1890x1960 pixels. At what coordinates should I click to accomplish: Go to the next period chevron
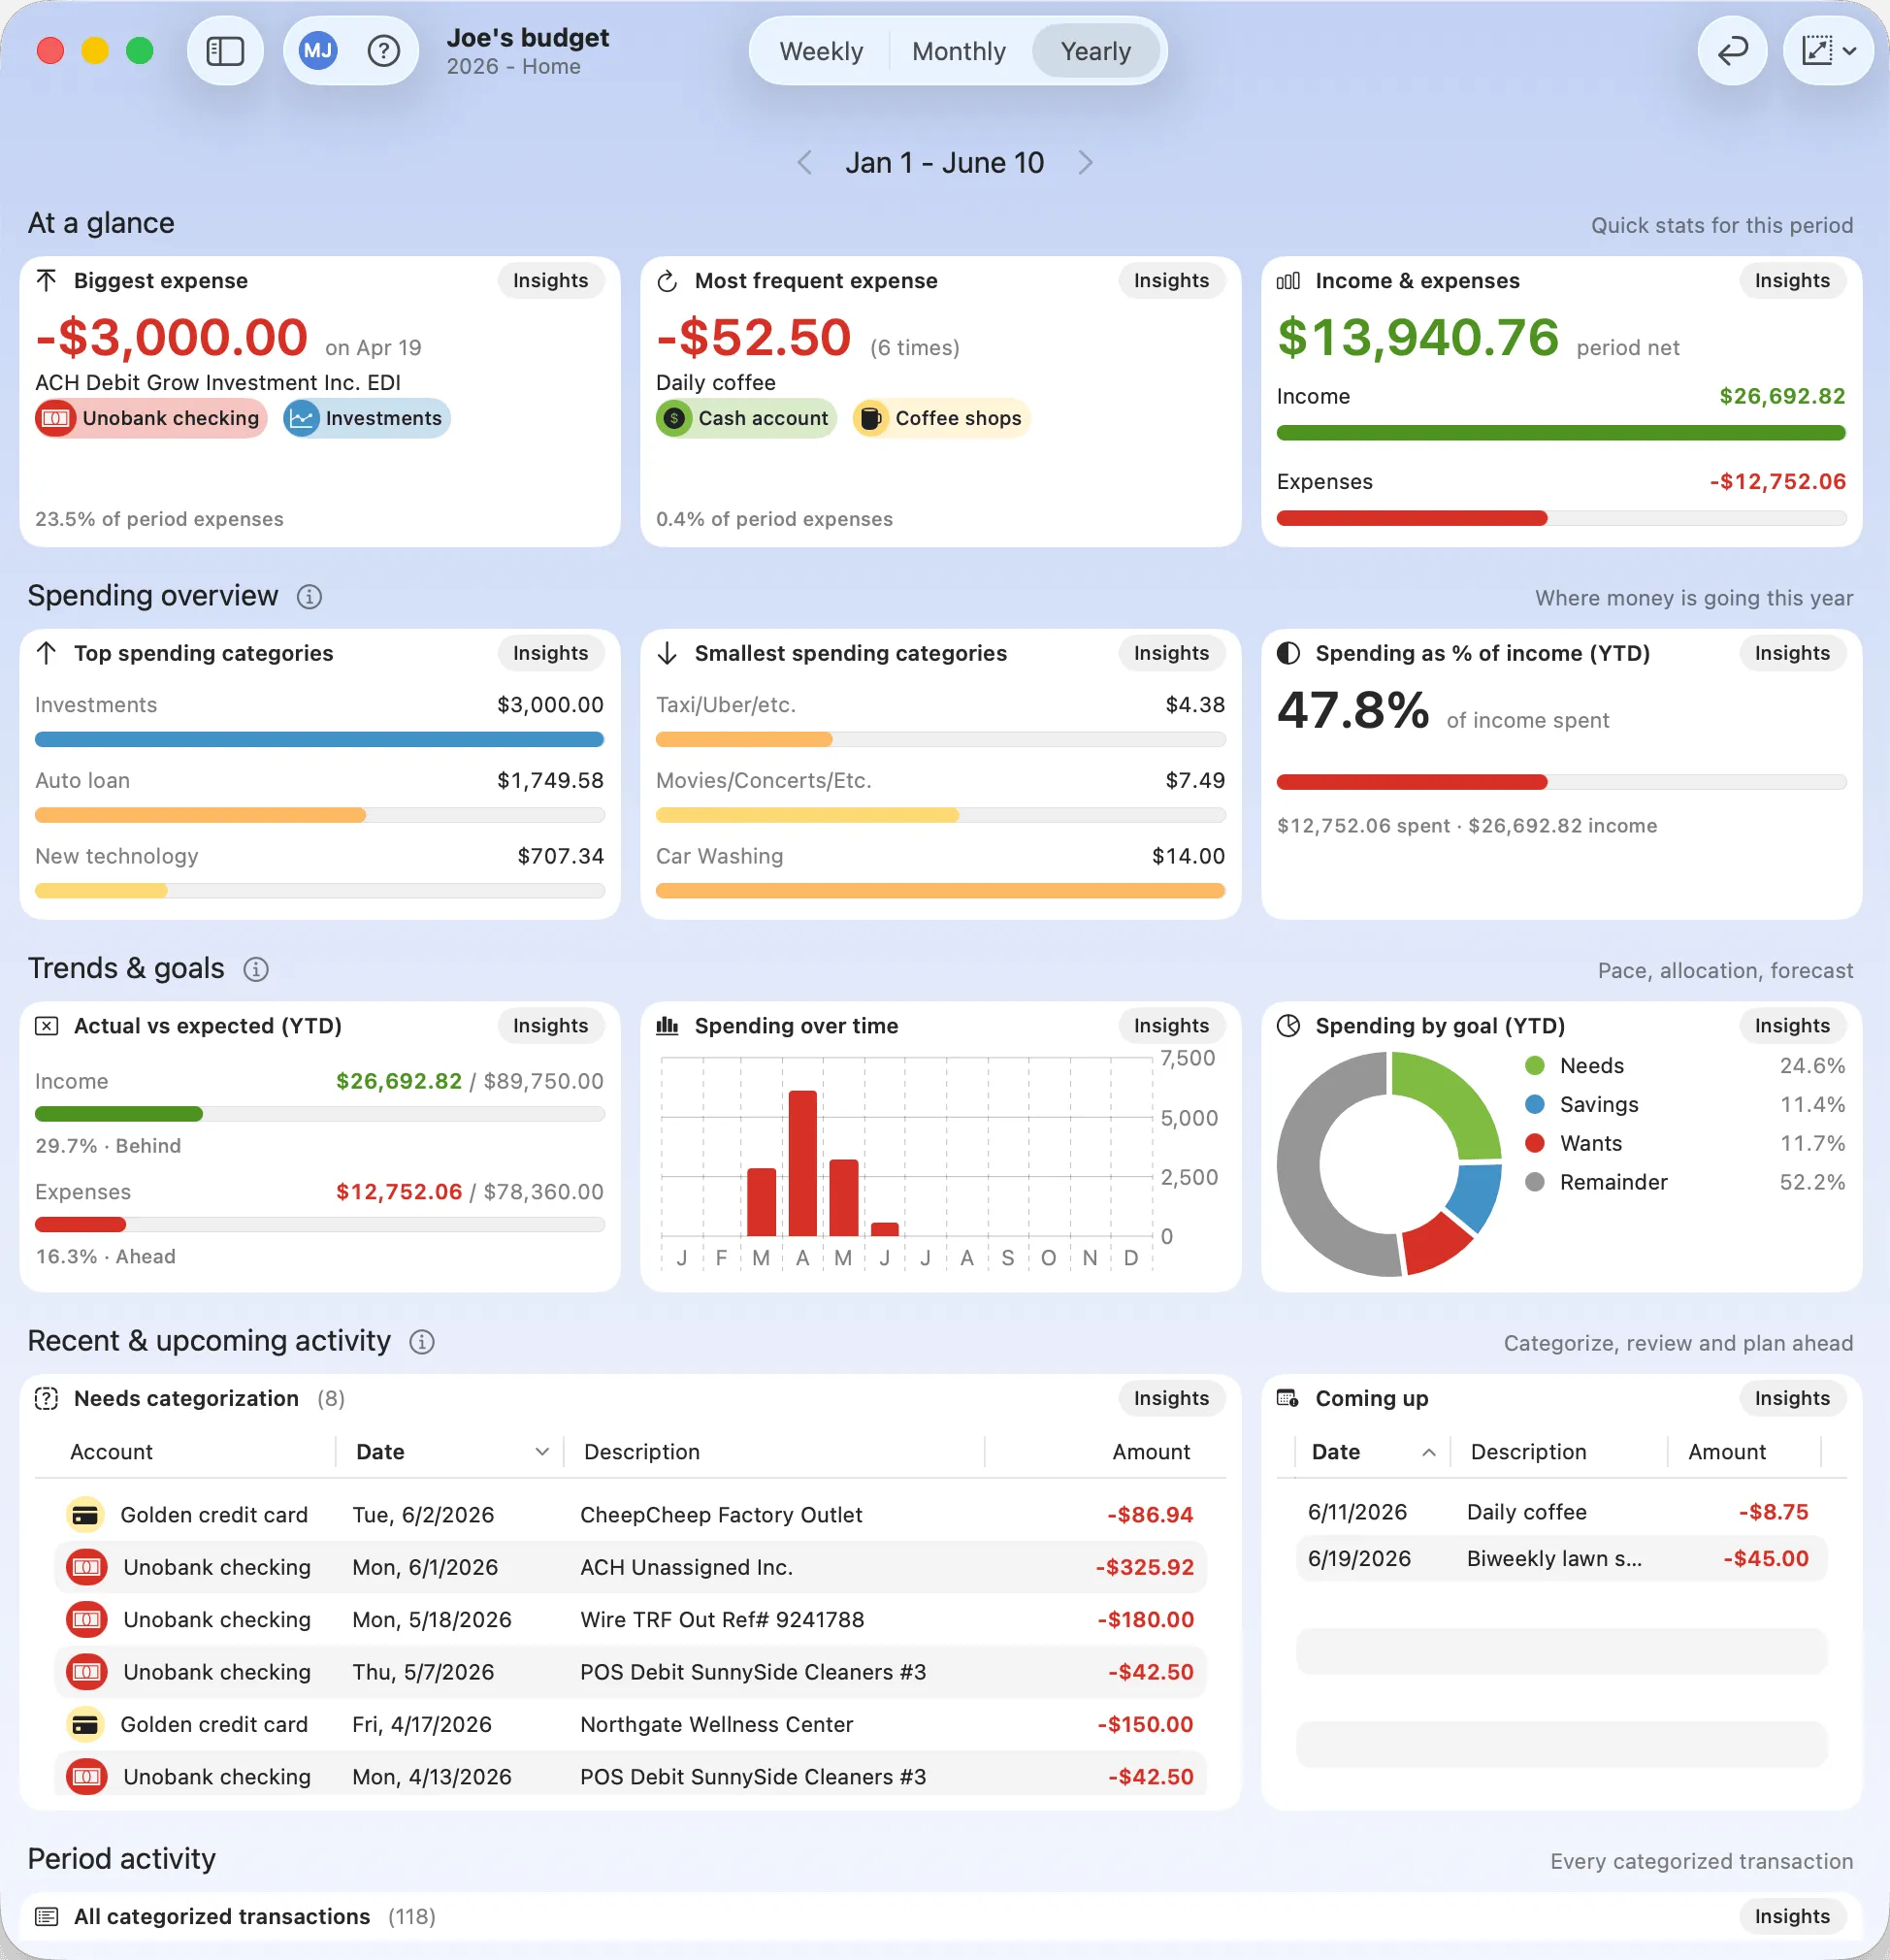click(x=1086, y=163)
